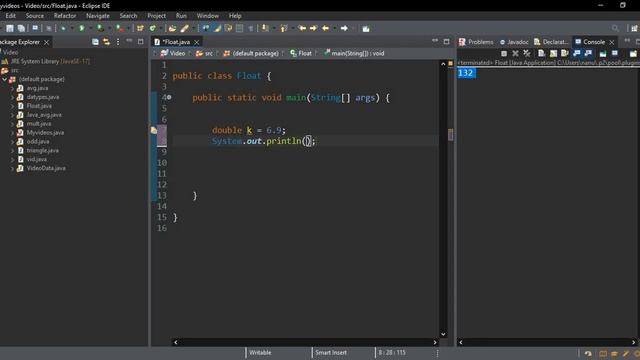640x360 pixels.
Task: Click the warning marker beside line 7
Action: tap(154, 130)
